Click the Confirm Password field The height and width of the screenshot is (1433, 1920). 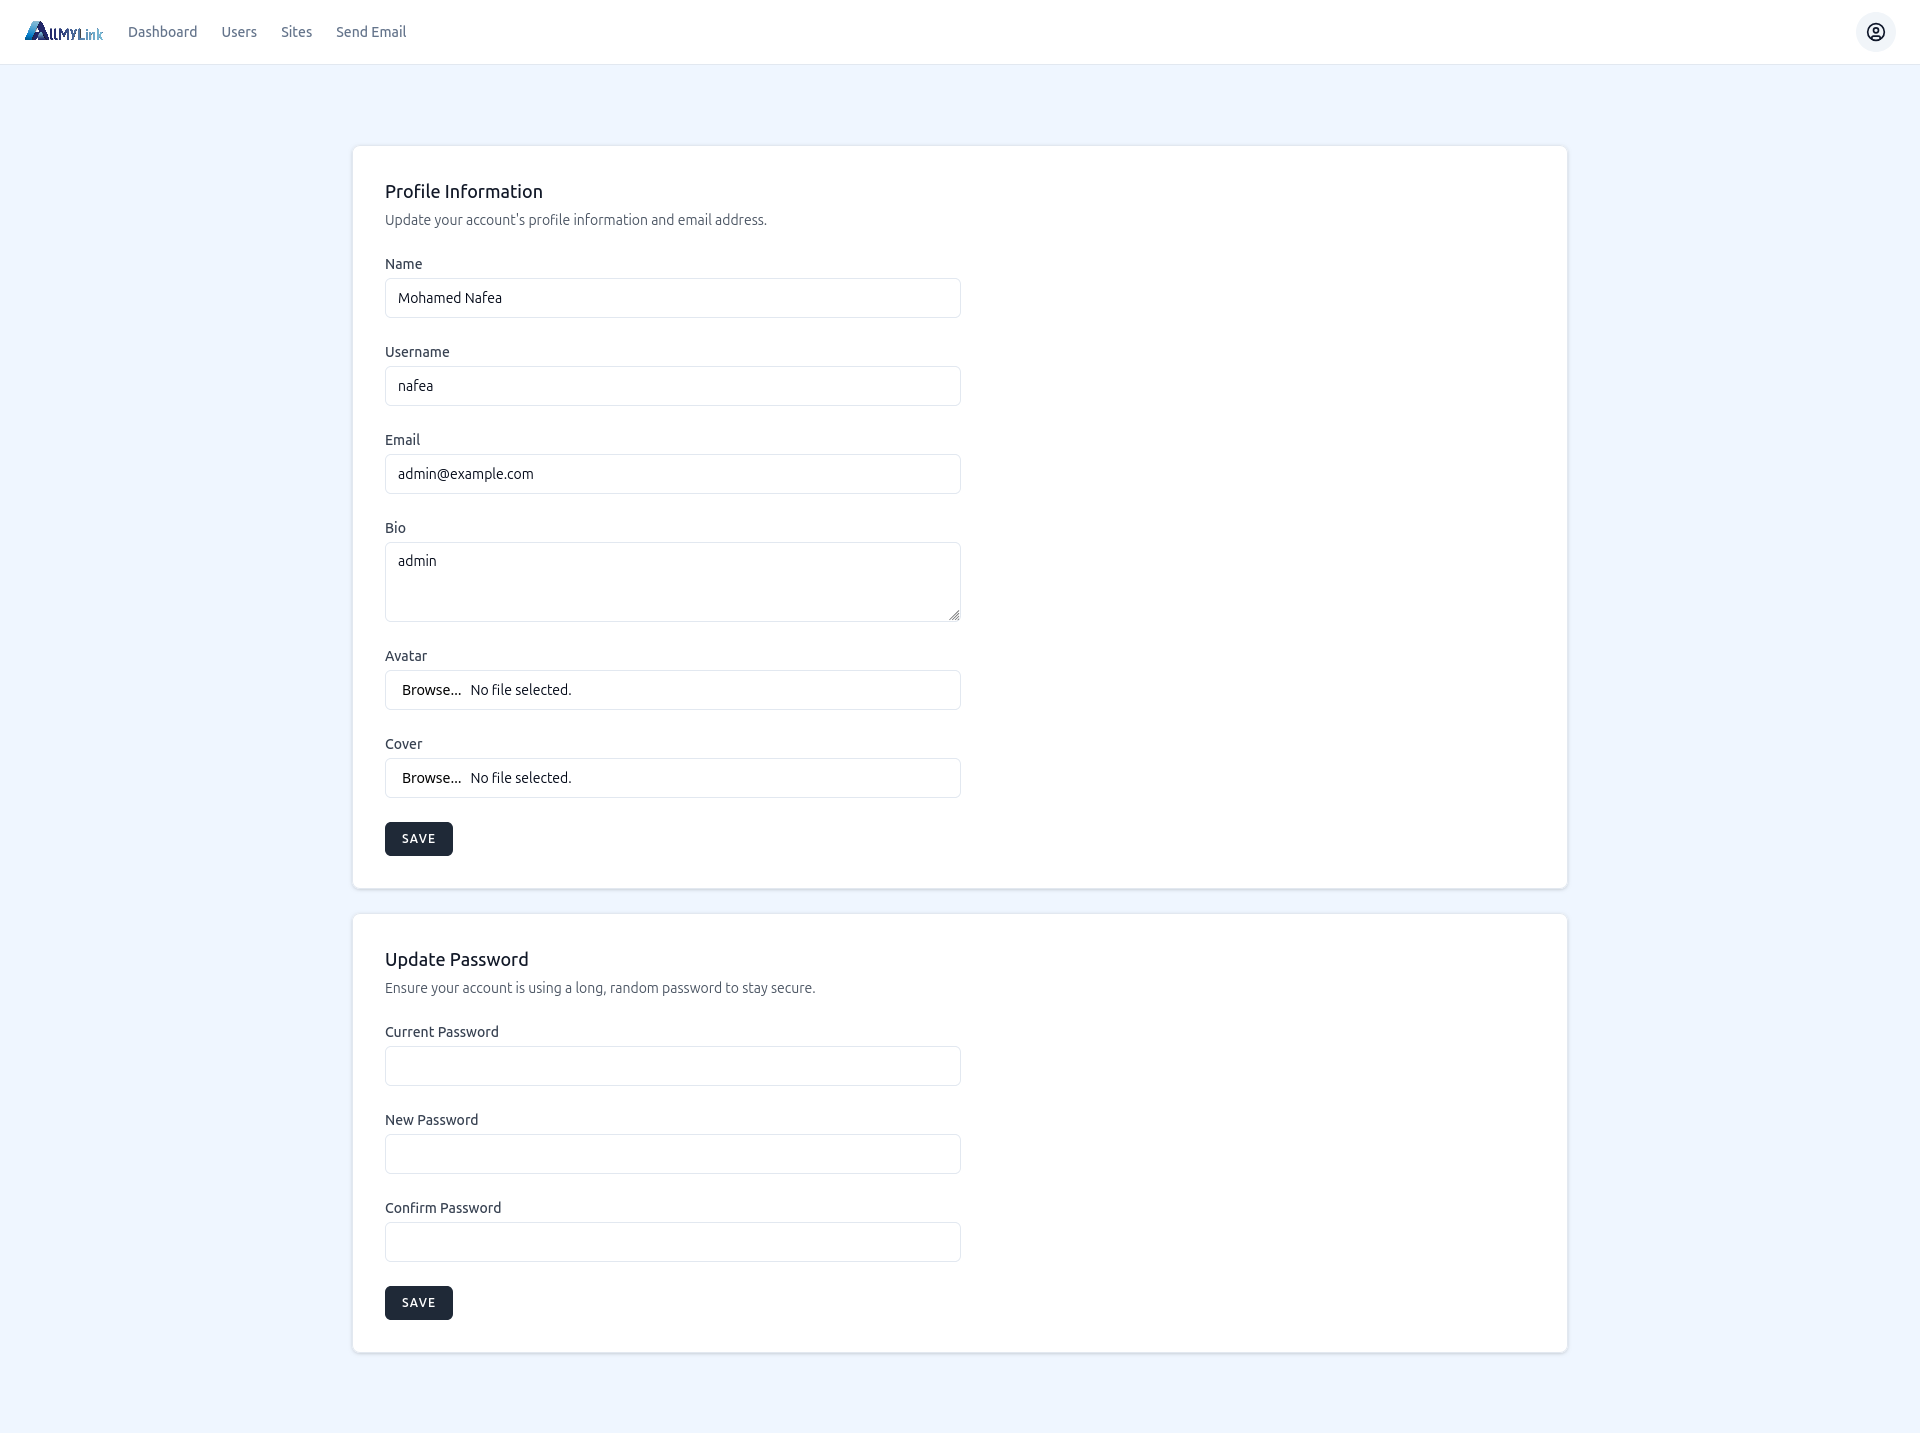(x=672, y=1242)
